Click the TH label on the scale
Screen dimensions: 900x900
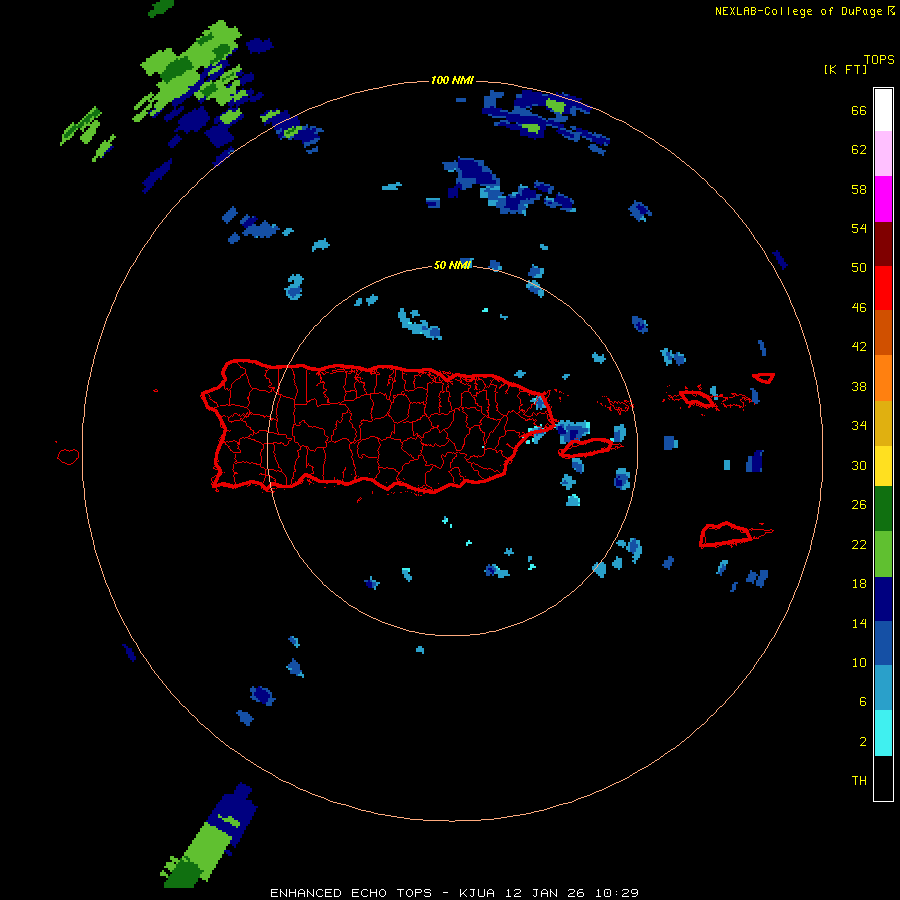coord(859,781)
